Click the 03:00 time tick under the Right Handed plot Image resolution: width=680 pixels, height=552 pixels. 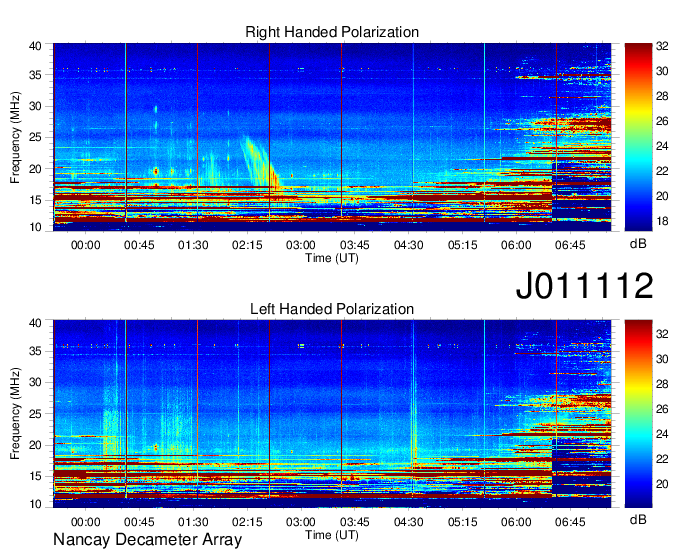(301, 245)
